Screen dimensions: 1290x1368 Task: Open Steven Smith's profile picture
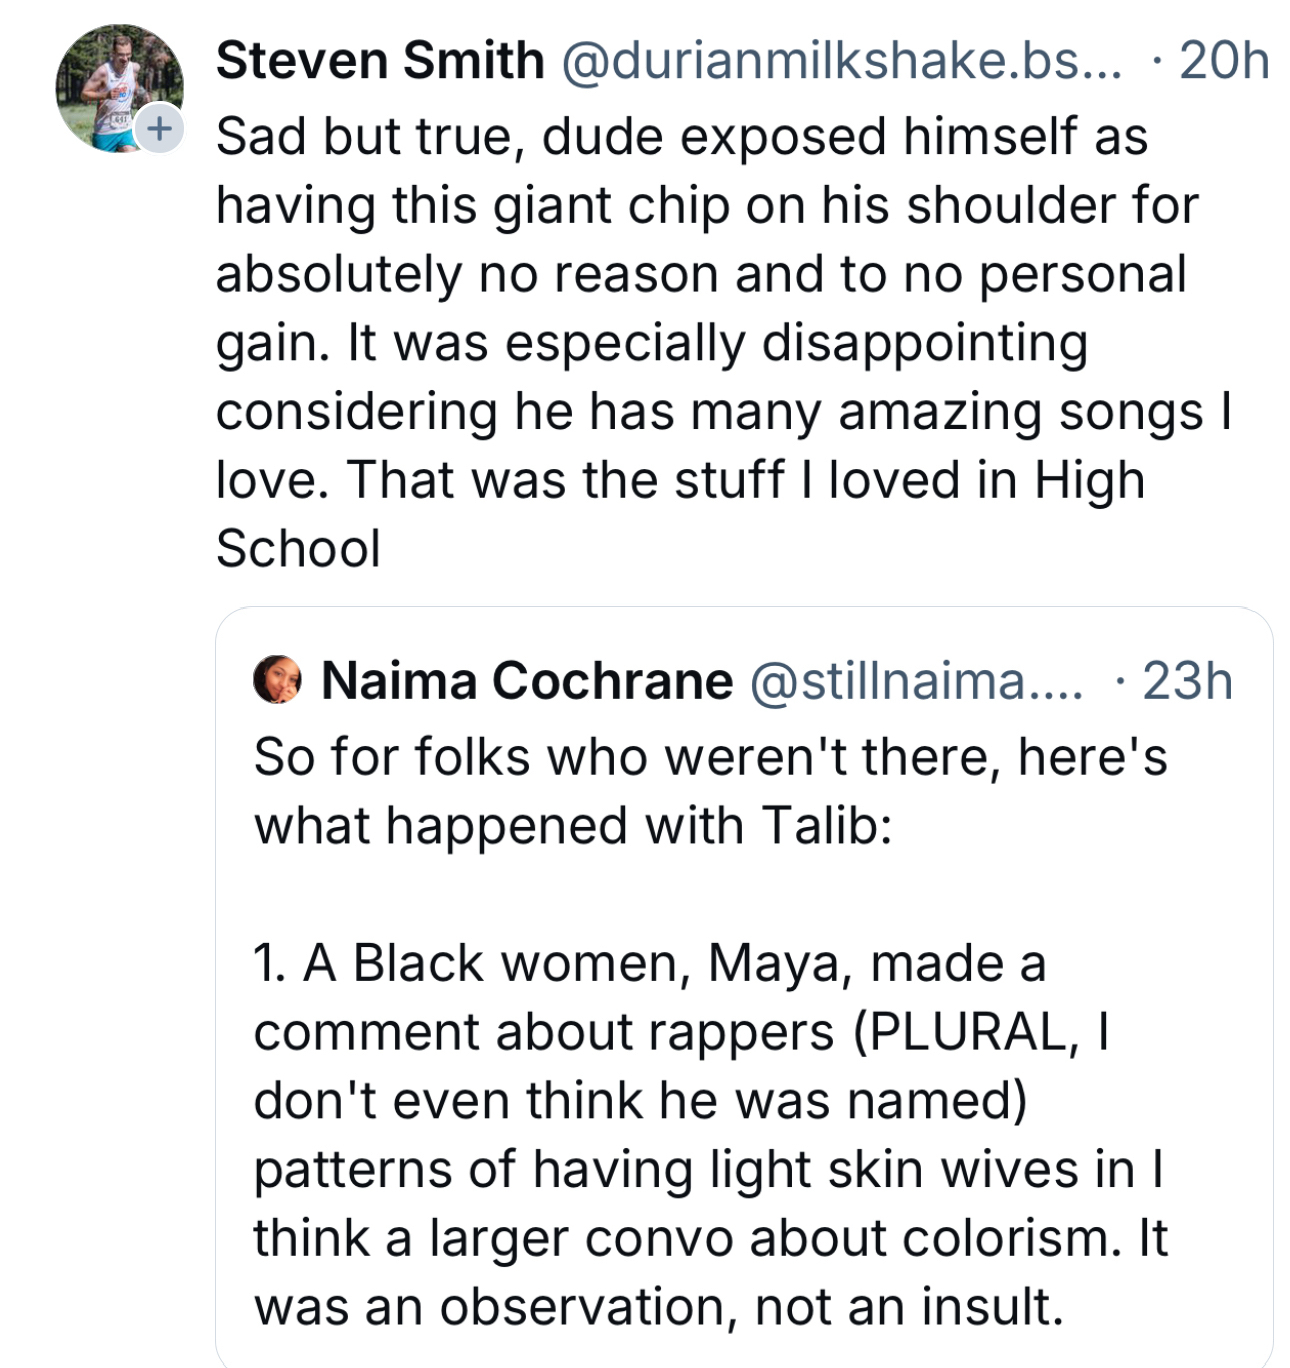113,85
